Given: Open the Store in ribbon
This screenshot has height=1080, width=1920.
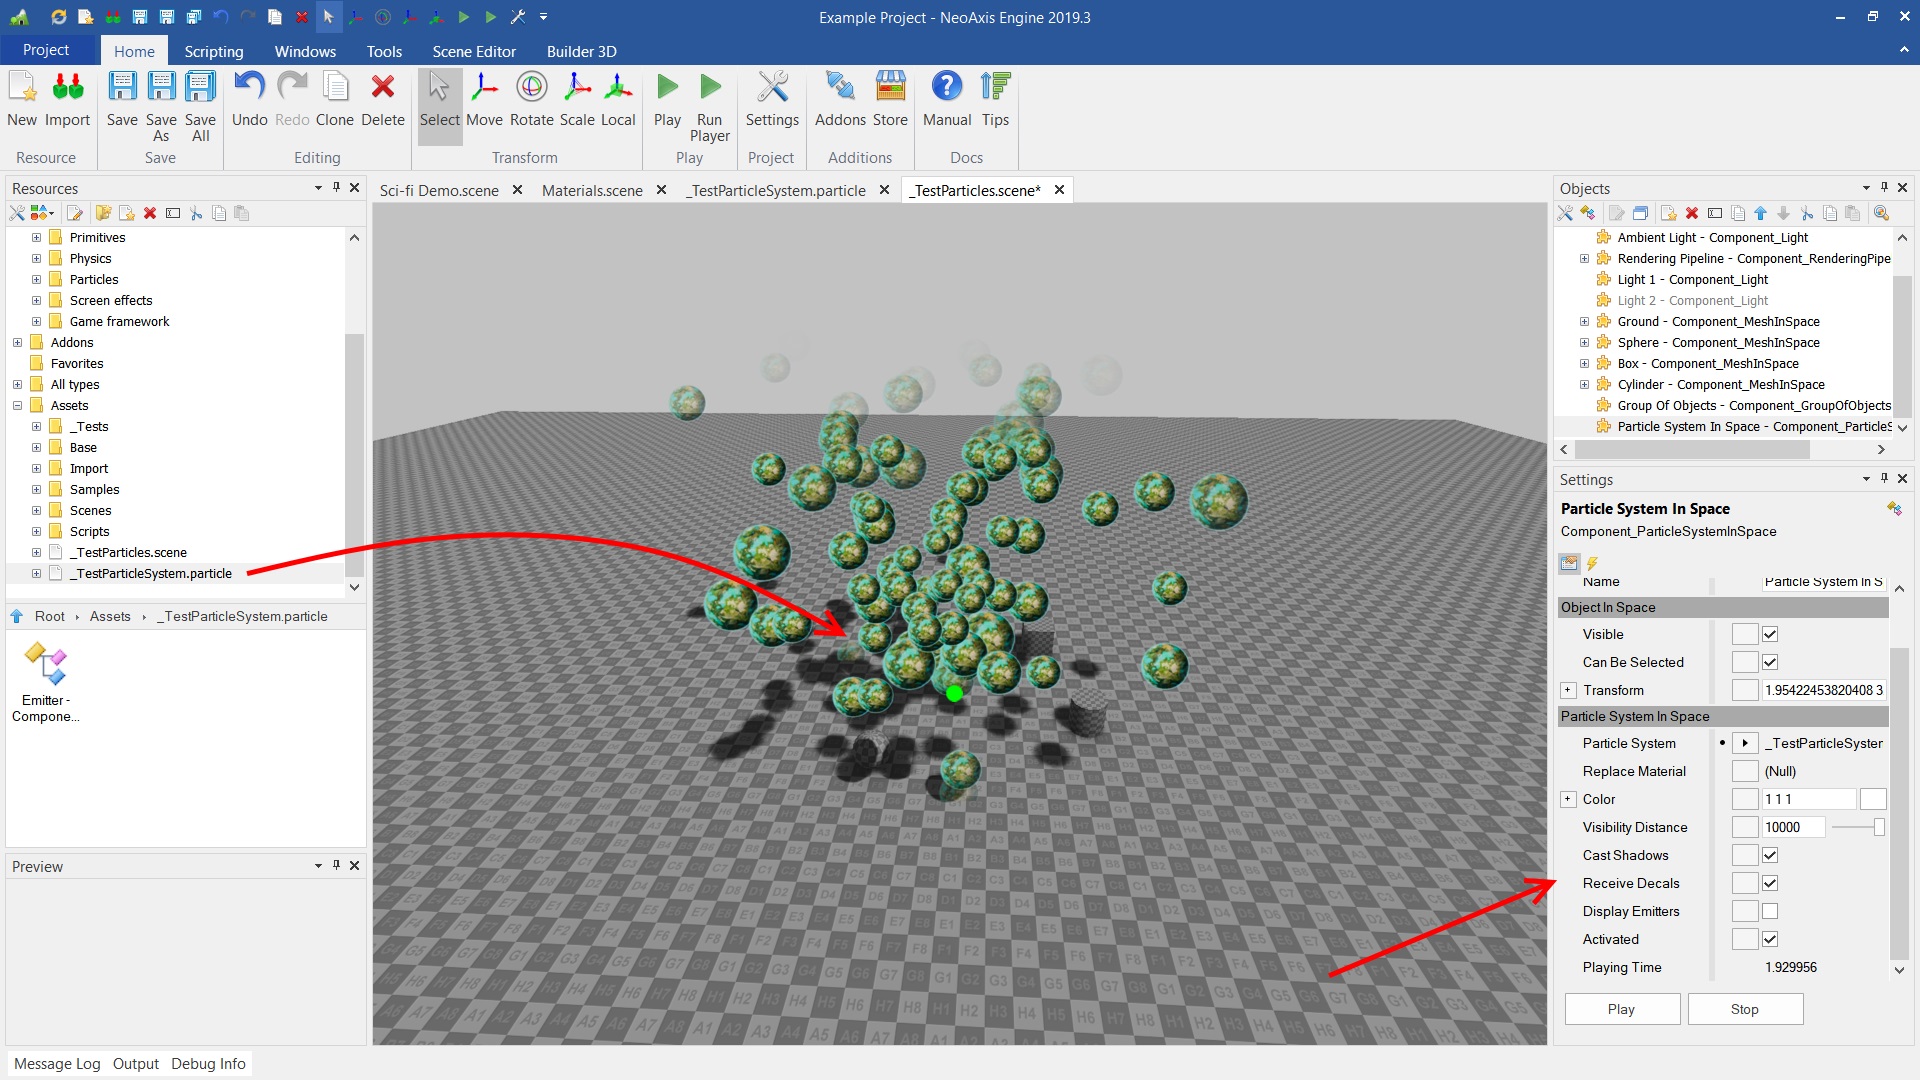Looking at the screenshot, I should coord(889,99).
